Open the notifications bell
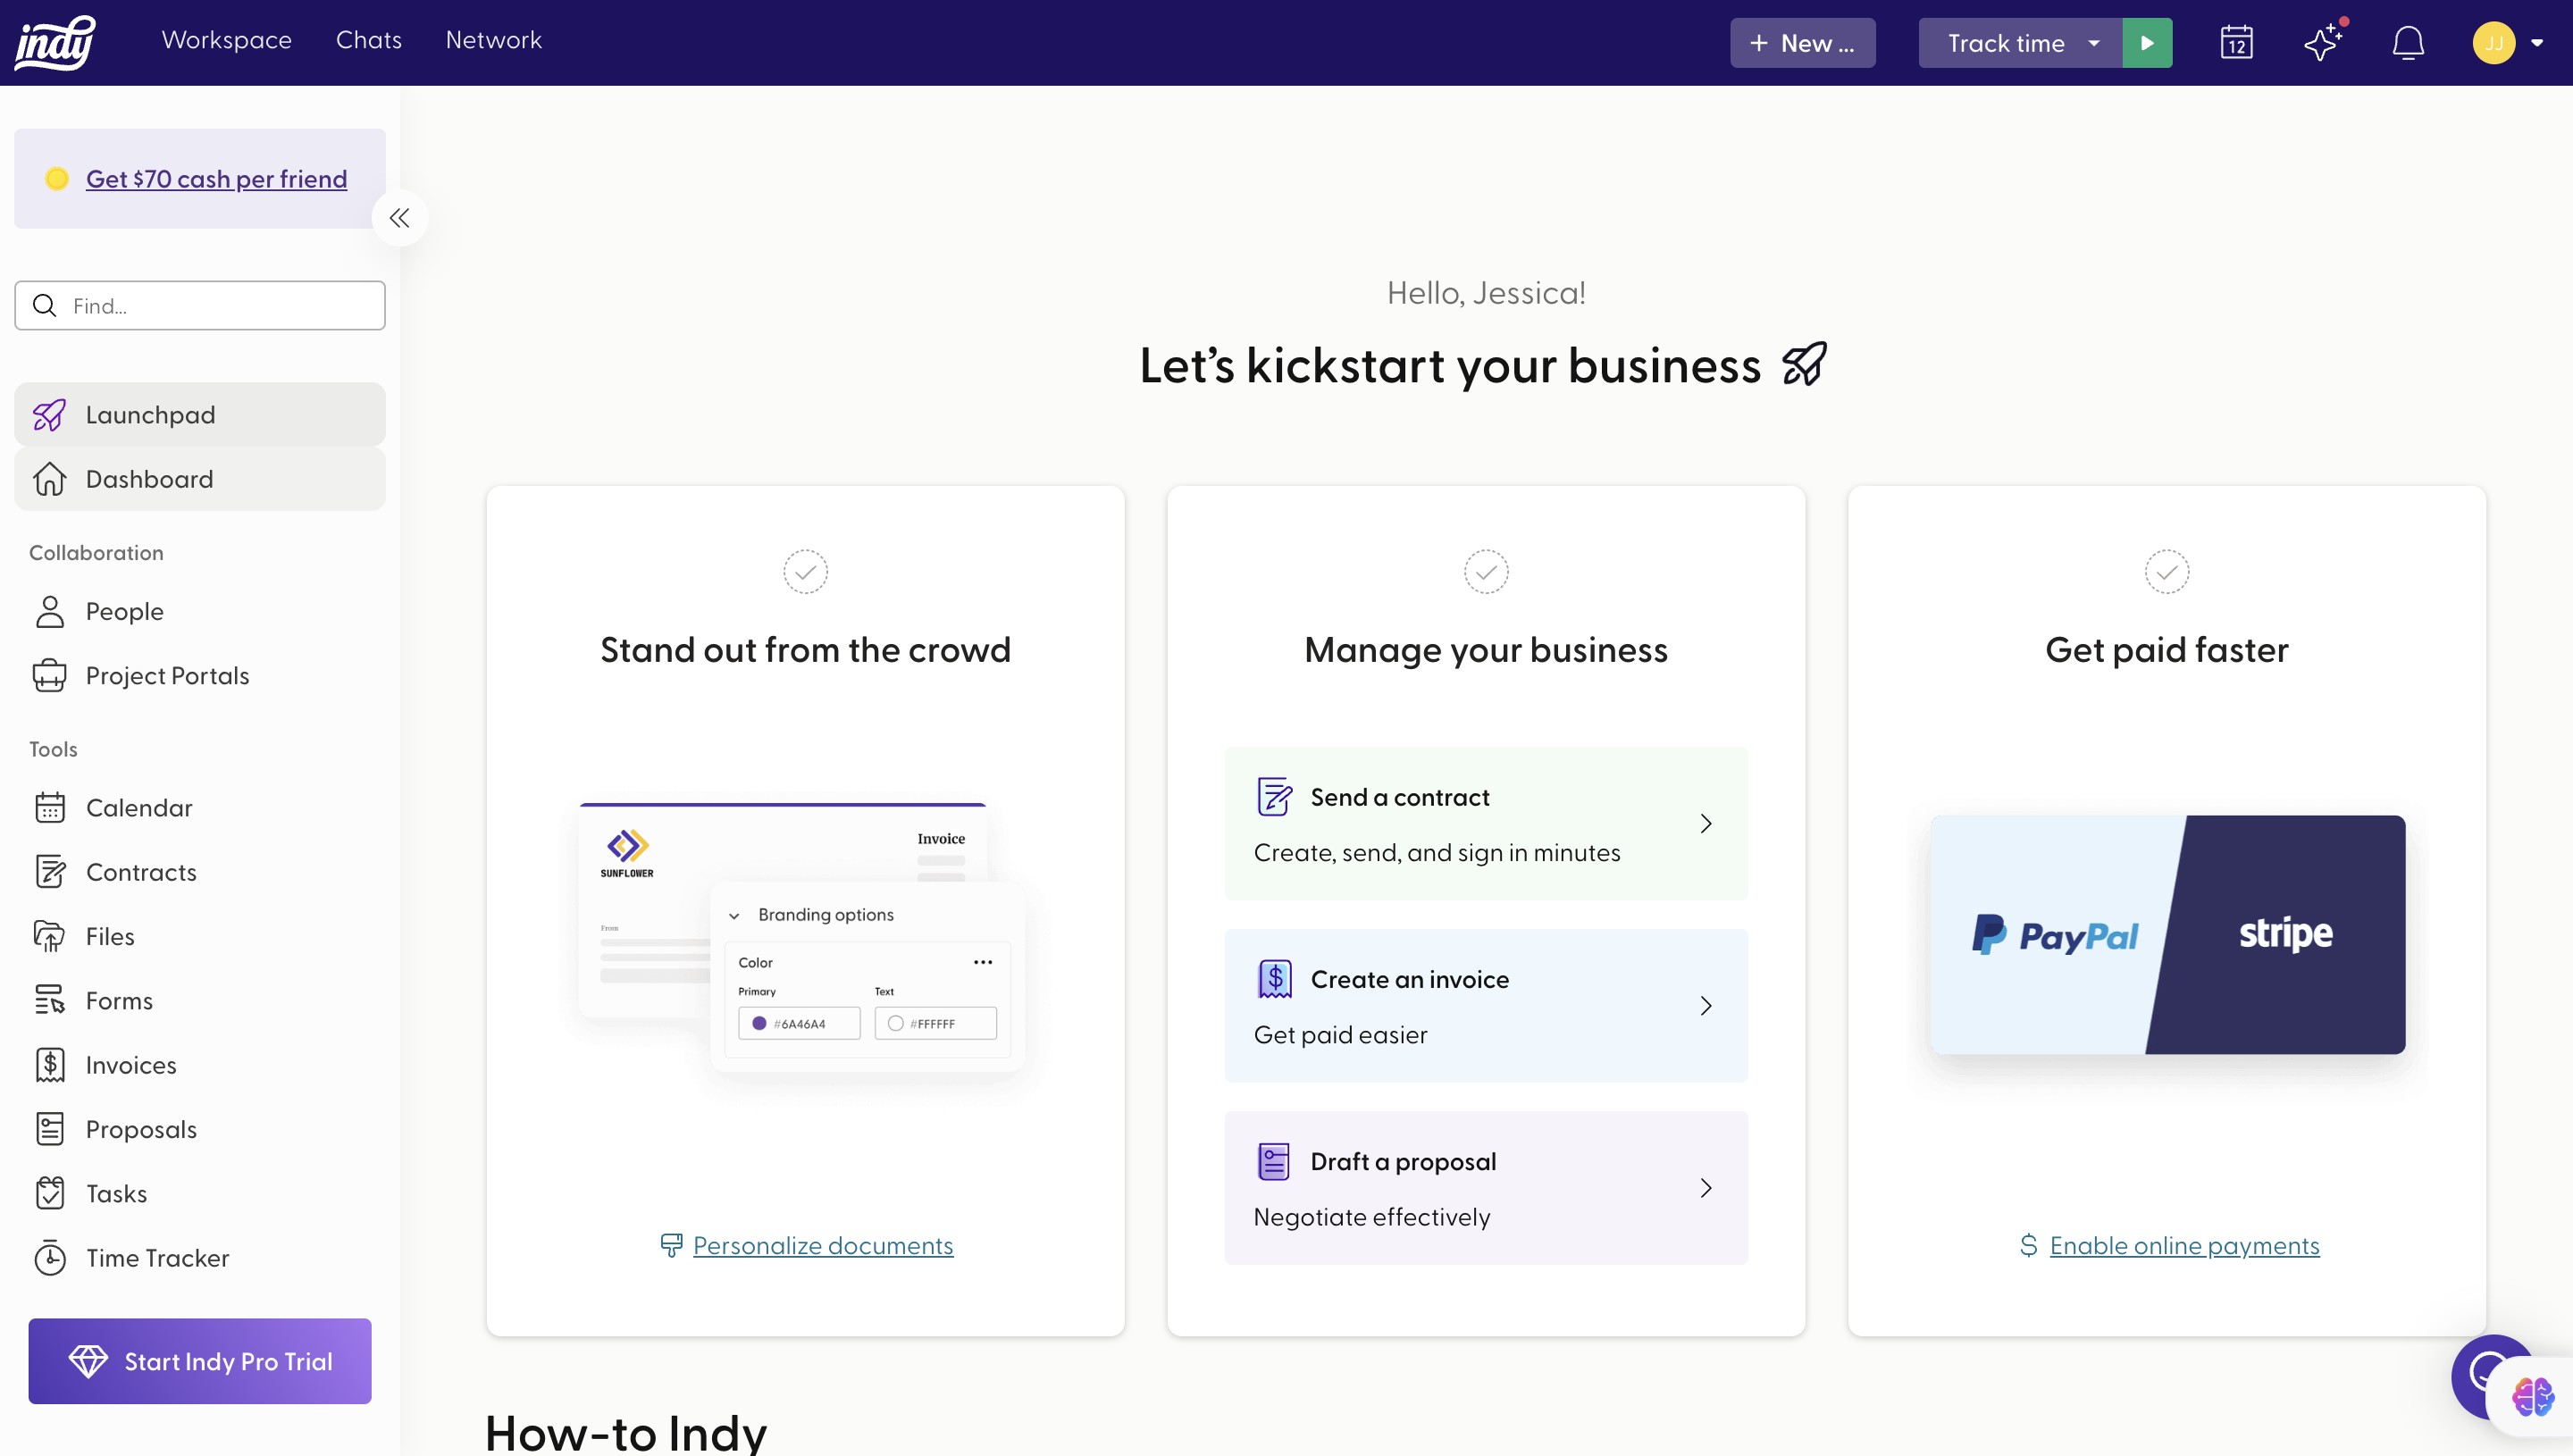Image resolution: width=2573 pixels, height=1456 pixels. click(2408, 43)
